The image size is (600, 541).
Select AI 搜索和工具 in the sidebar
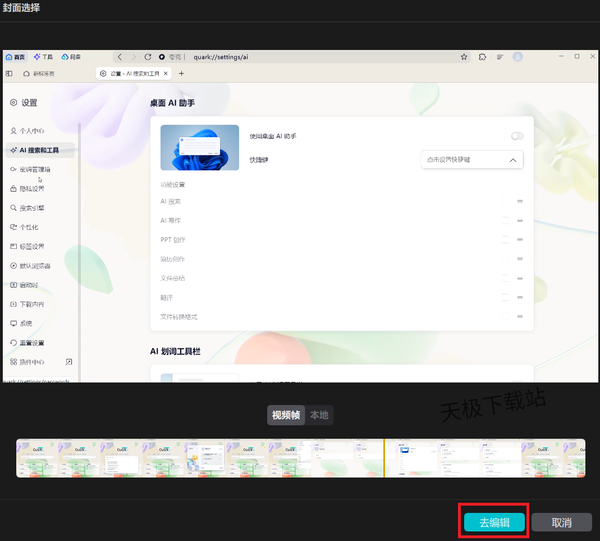[x=38, y=150]
